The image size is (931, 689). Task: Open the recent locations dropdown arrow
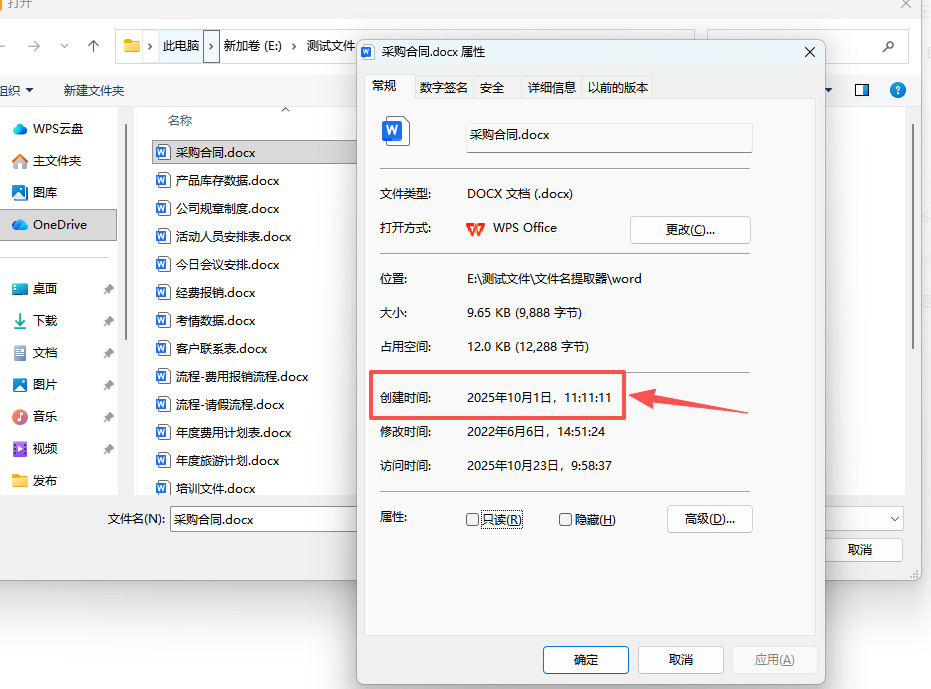pyautogui.click(x=64, y=46)
